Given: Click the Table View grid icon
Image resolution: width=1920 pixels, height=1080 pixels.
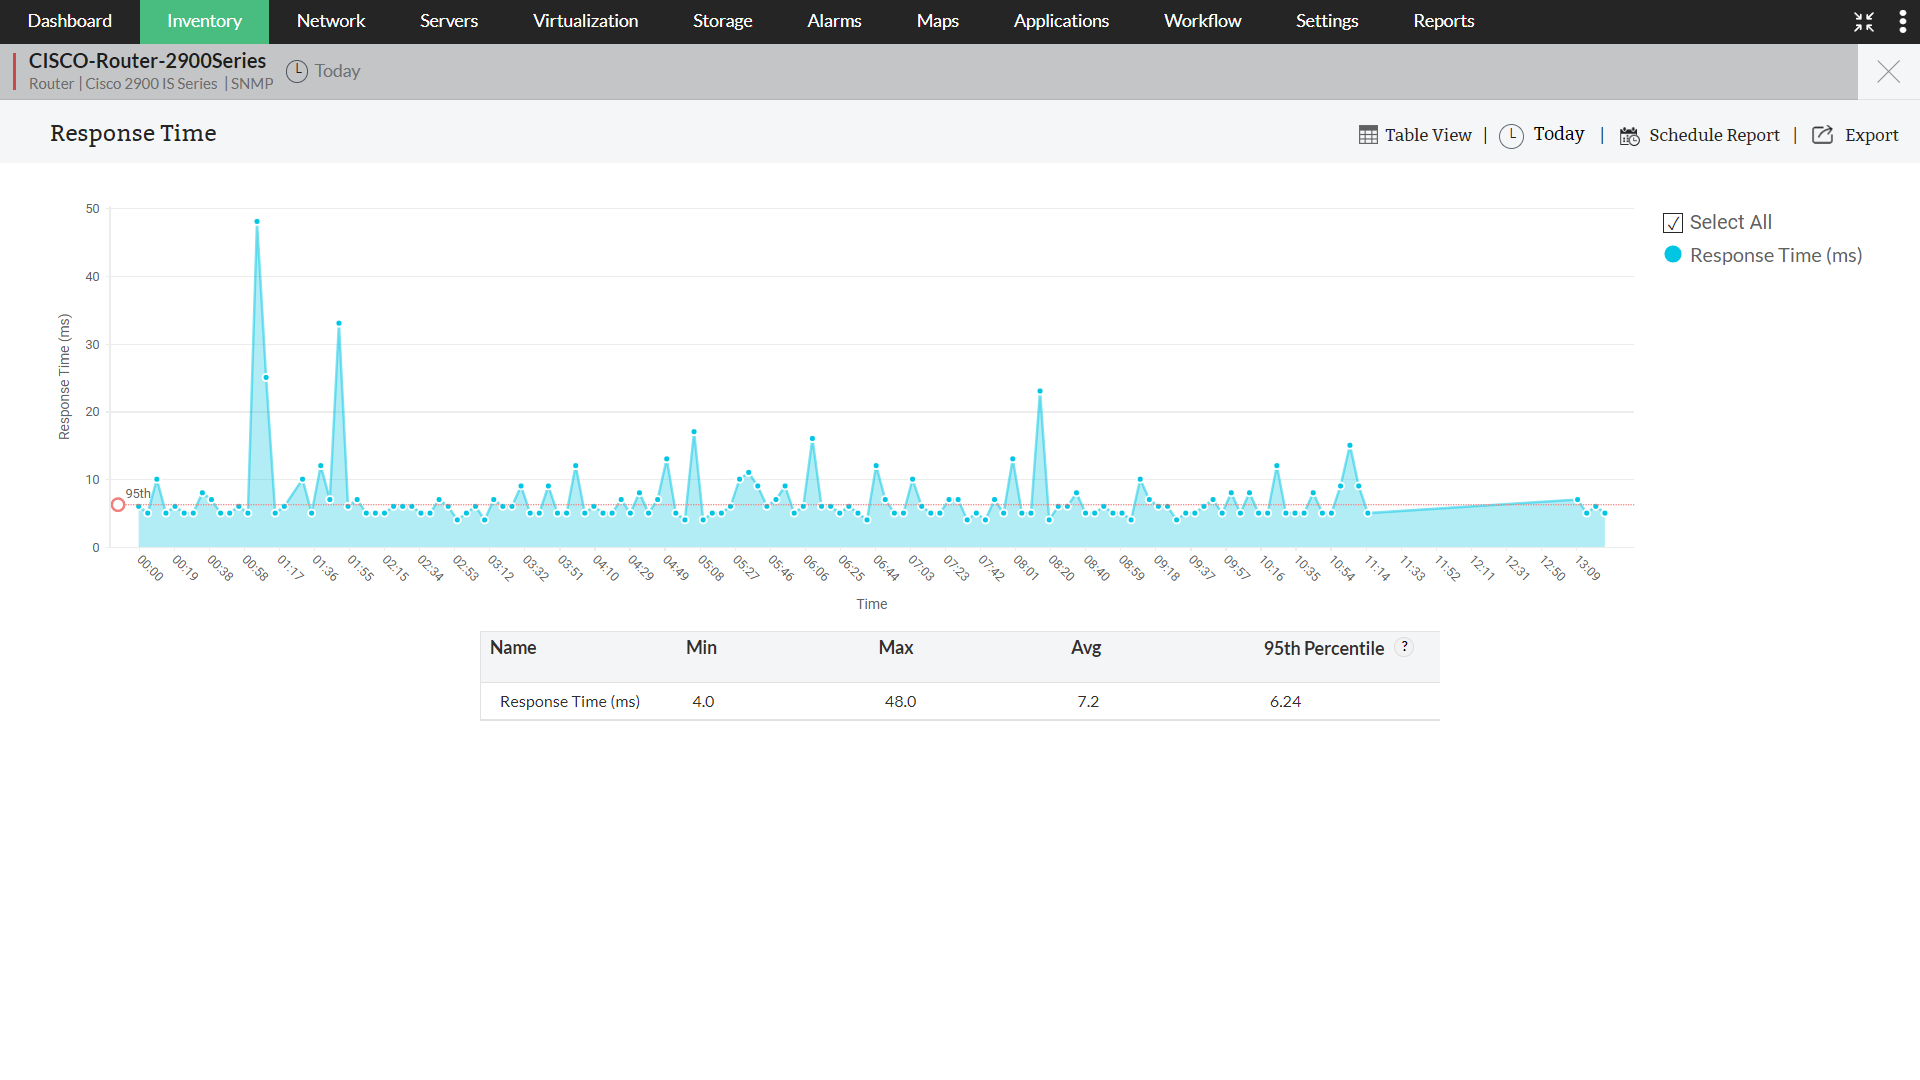Looking at the screenshot, I should click(1368, 135).
